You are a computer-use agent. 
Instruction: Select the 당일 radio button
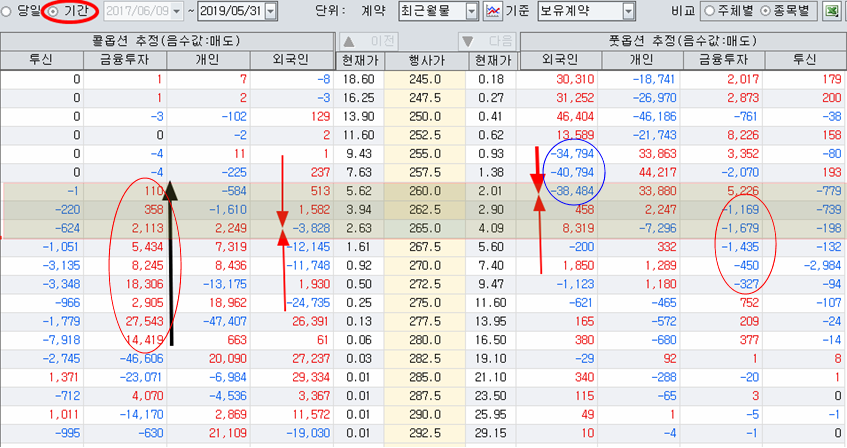point(6,11)
